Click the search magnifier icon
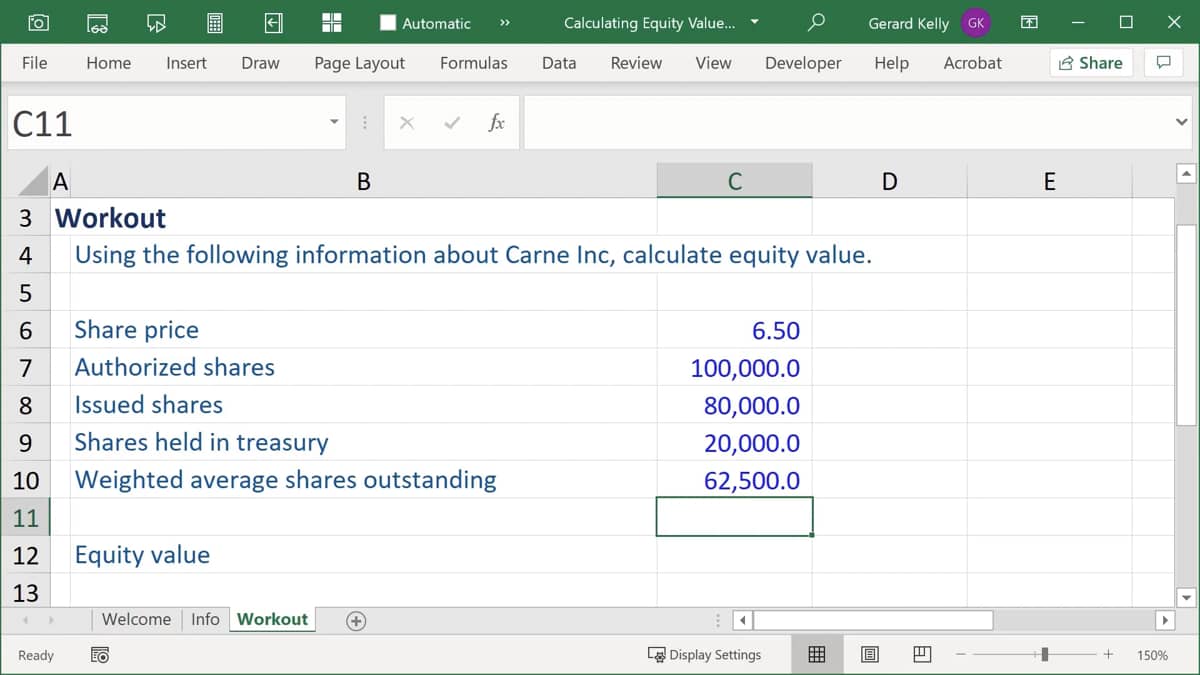 point(816,22)
